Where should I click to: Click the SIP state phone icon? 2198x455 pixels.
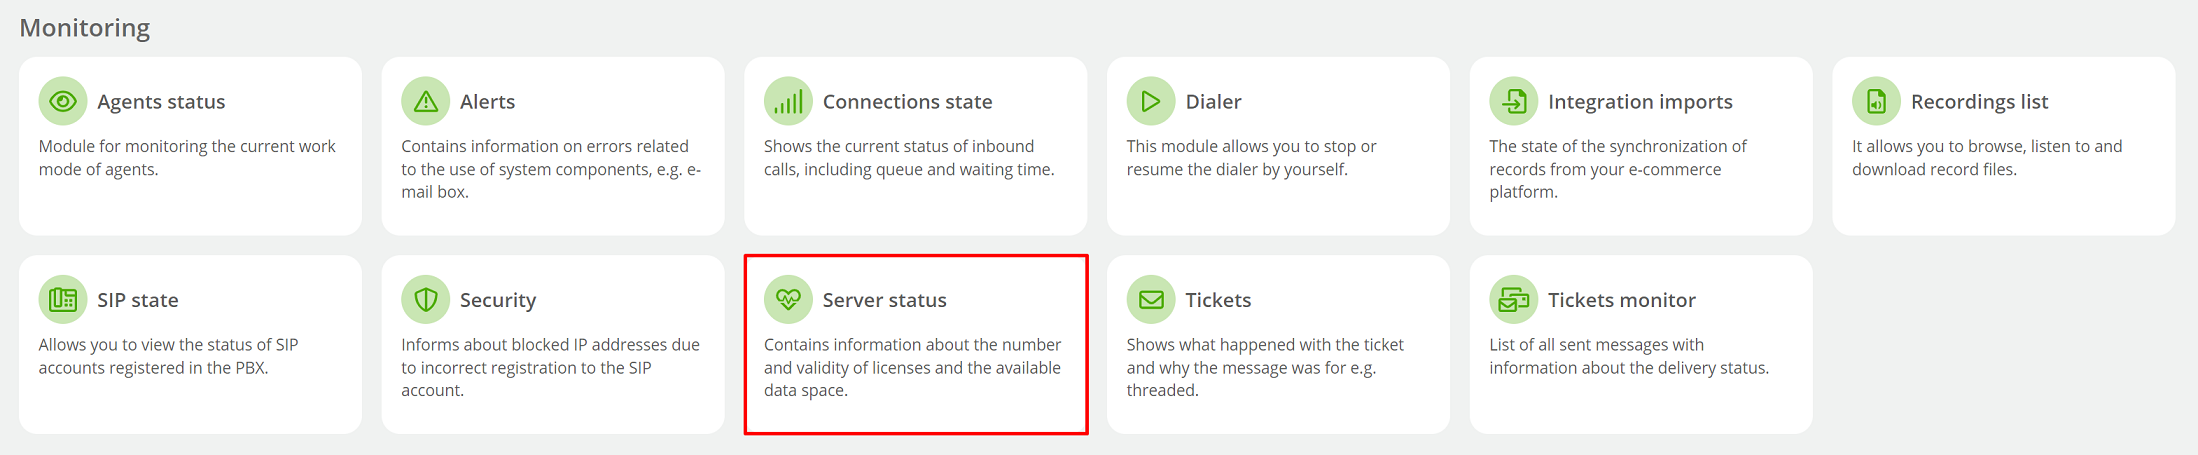pos(63,299)
